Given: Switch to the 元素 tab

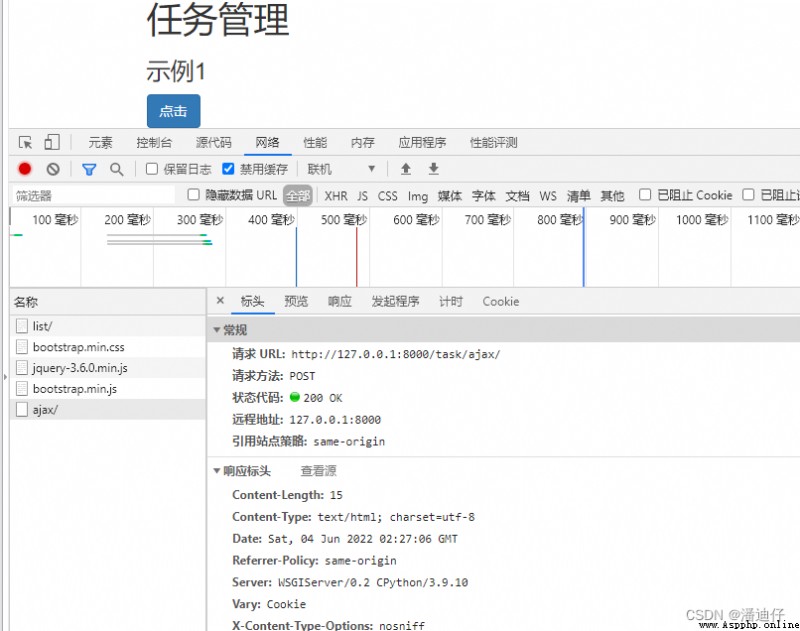Looking at the screenshot, I should tap(100, 142).
